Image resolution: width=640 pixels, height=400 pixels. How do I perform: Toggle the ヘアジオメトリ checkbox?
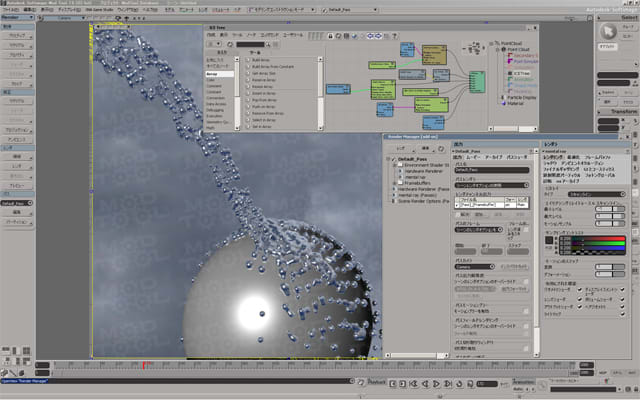click(x=622, y=307)
